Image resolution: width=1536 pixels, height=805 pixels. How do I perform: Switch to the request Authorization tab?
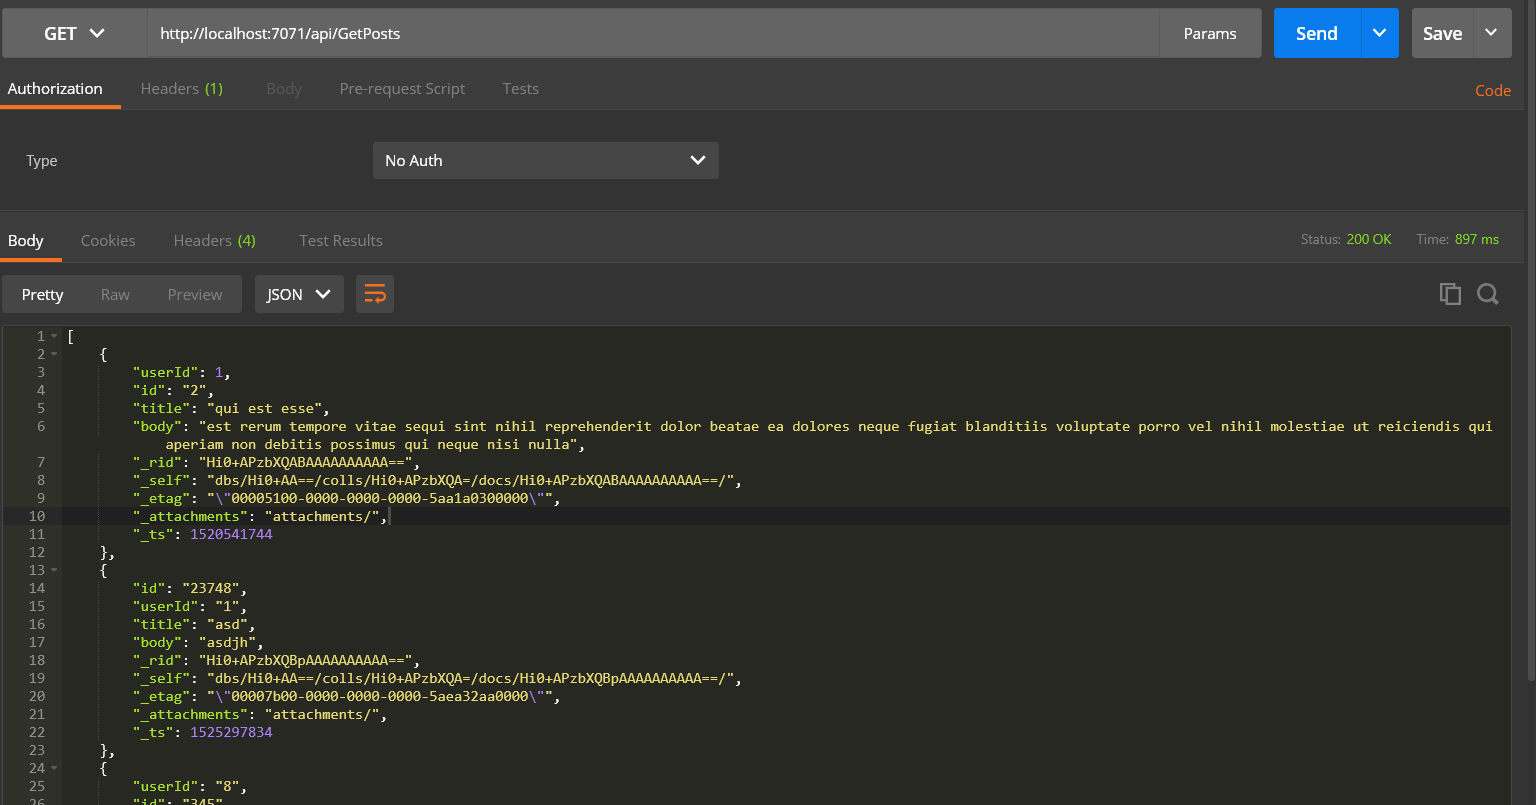pyautogui.click(x=55, y=88)
